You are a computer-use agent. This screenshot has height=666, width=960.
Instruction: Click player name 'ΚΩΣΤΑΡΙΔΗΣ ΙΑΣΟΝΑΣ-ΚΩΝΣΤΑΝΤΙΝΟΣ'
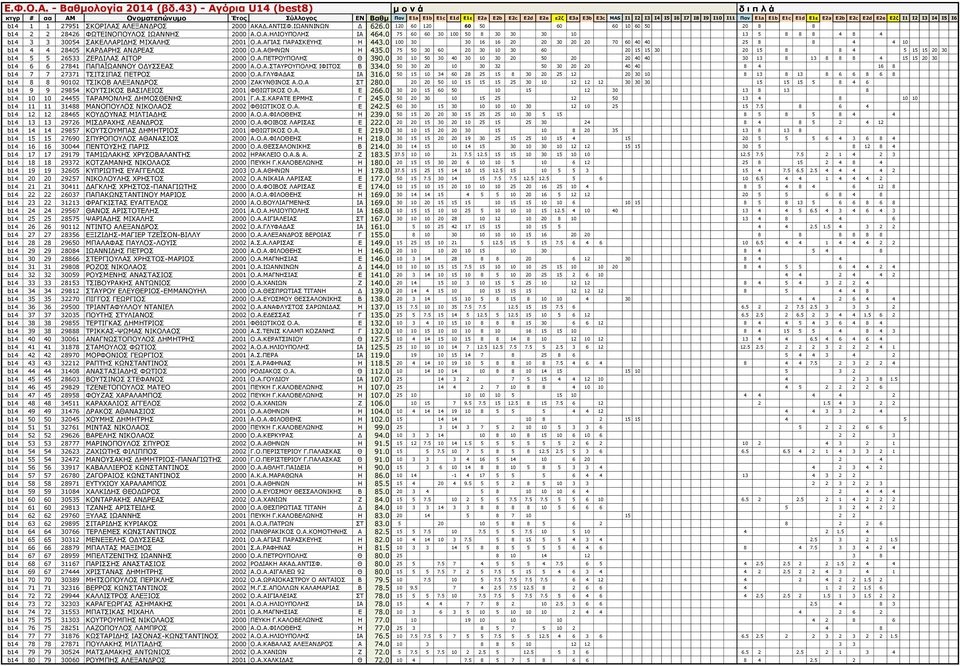point(152,636)
